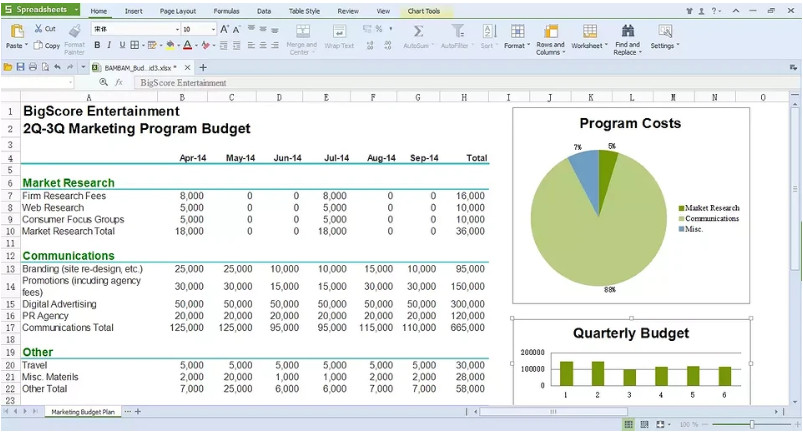Open the Chart Tools tab
The image size is (803, 432).
pyautogui.click(x=423, y=11)
